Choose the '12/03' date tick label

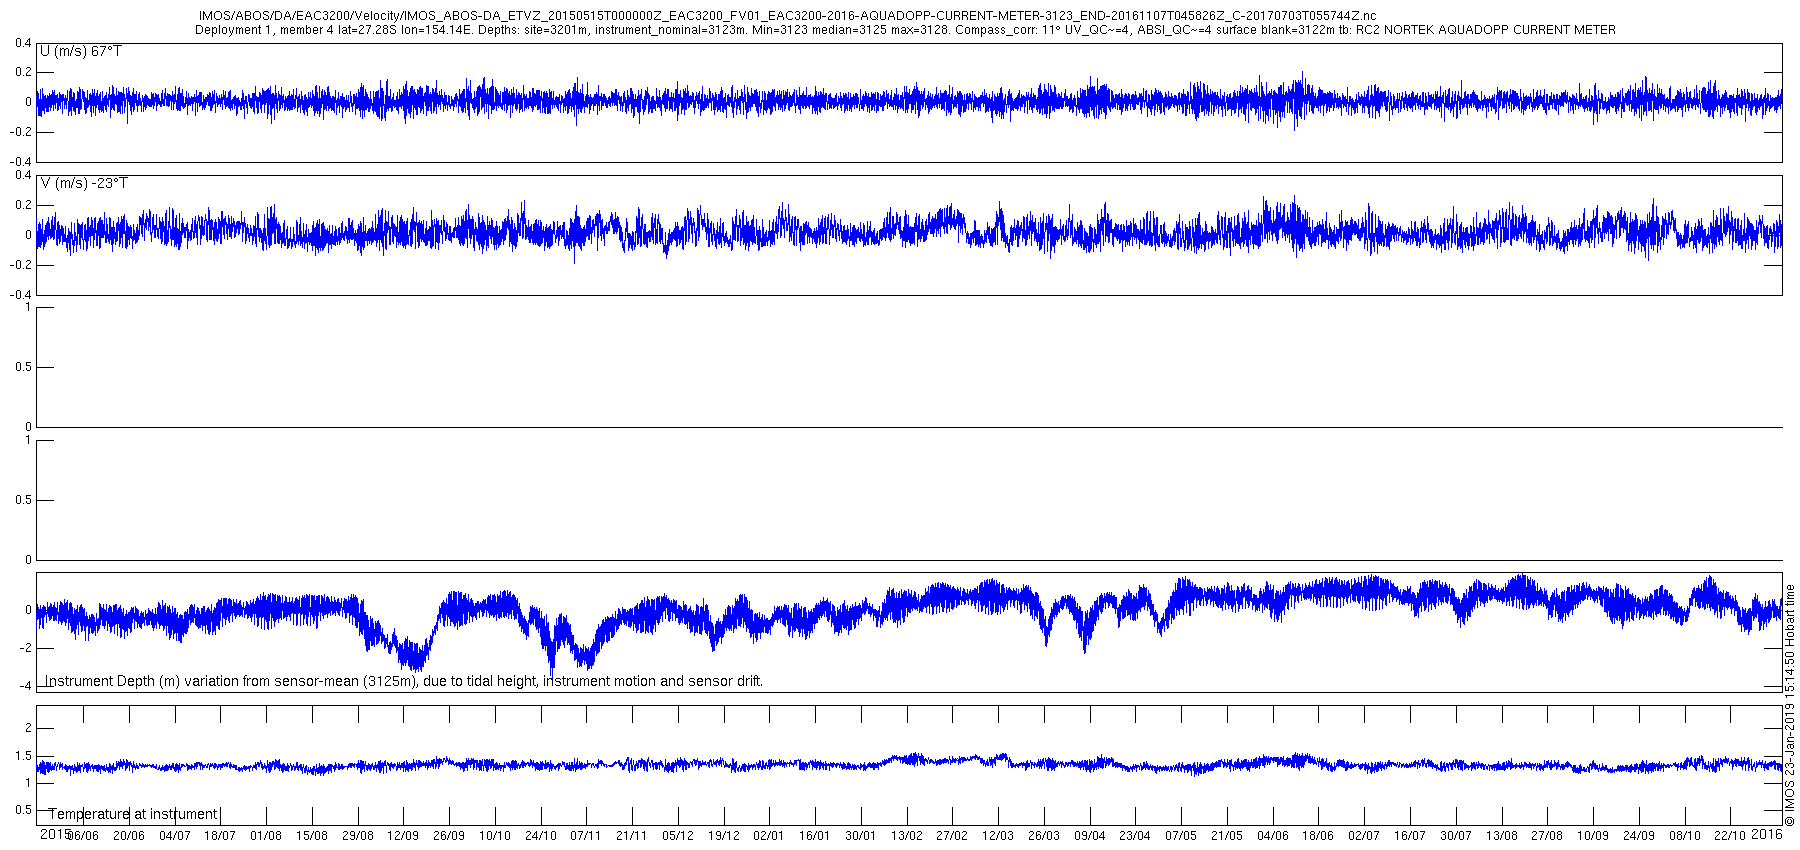click(x=998, y=836)
